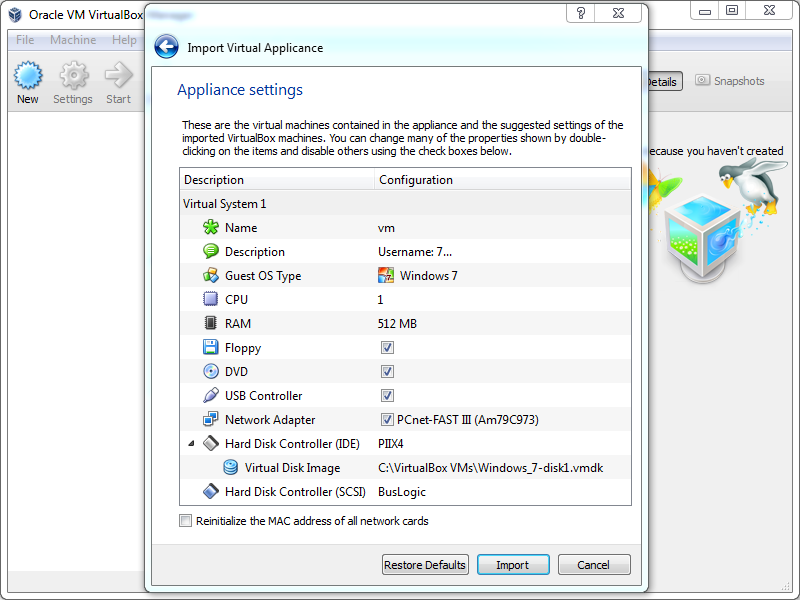Viewport: 800px width, 600px height.
Task: Click the Settings gear toolbar icon
Action: pyautogui.click(x=73, y=76)
